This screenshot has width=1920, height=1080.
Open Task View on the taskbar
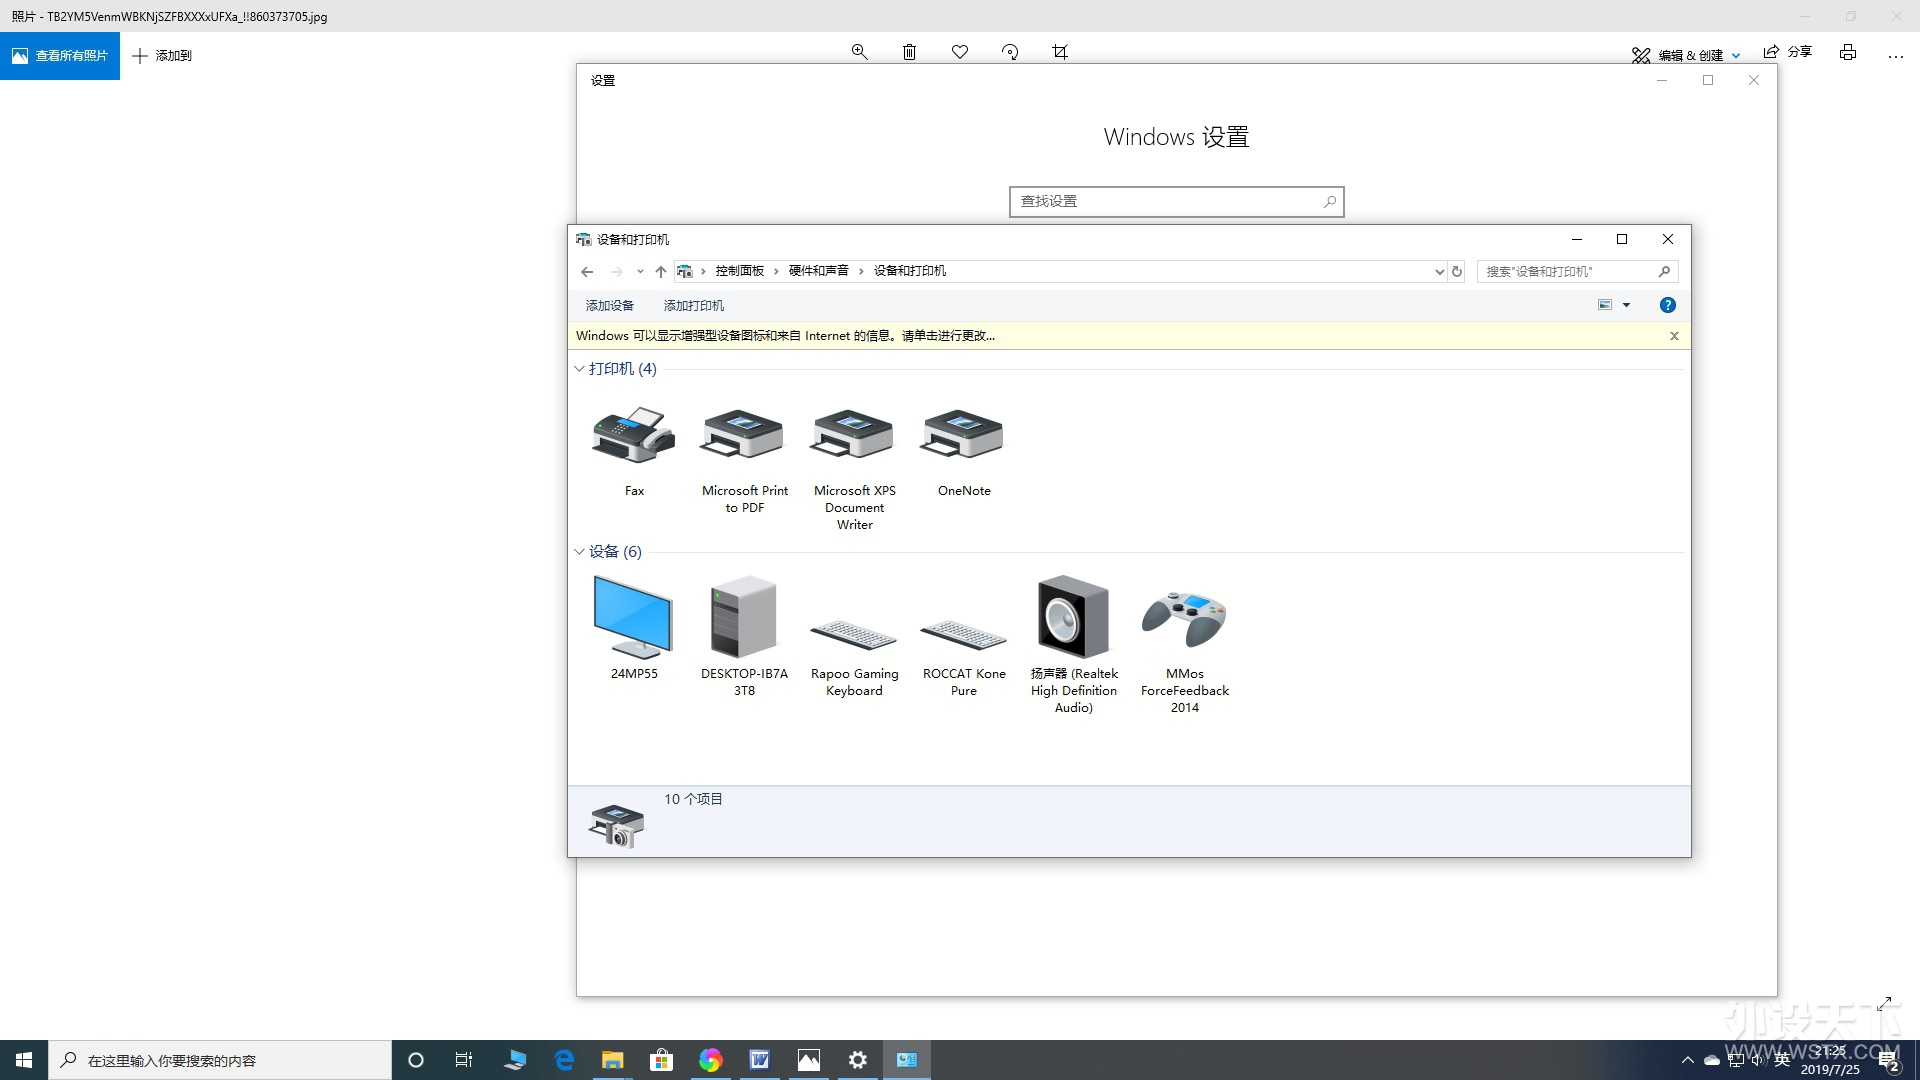point(464,1060)
